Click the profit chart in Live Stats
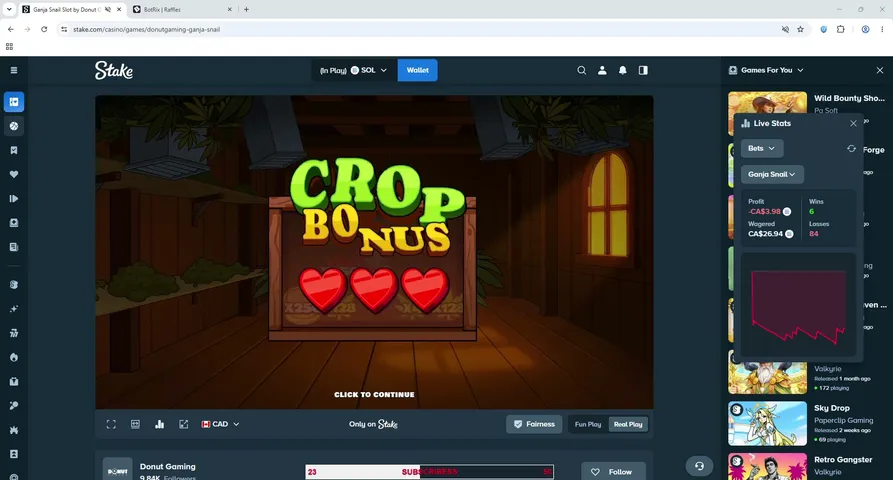 (798, 305)
